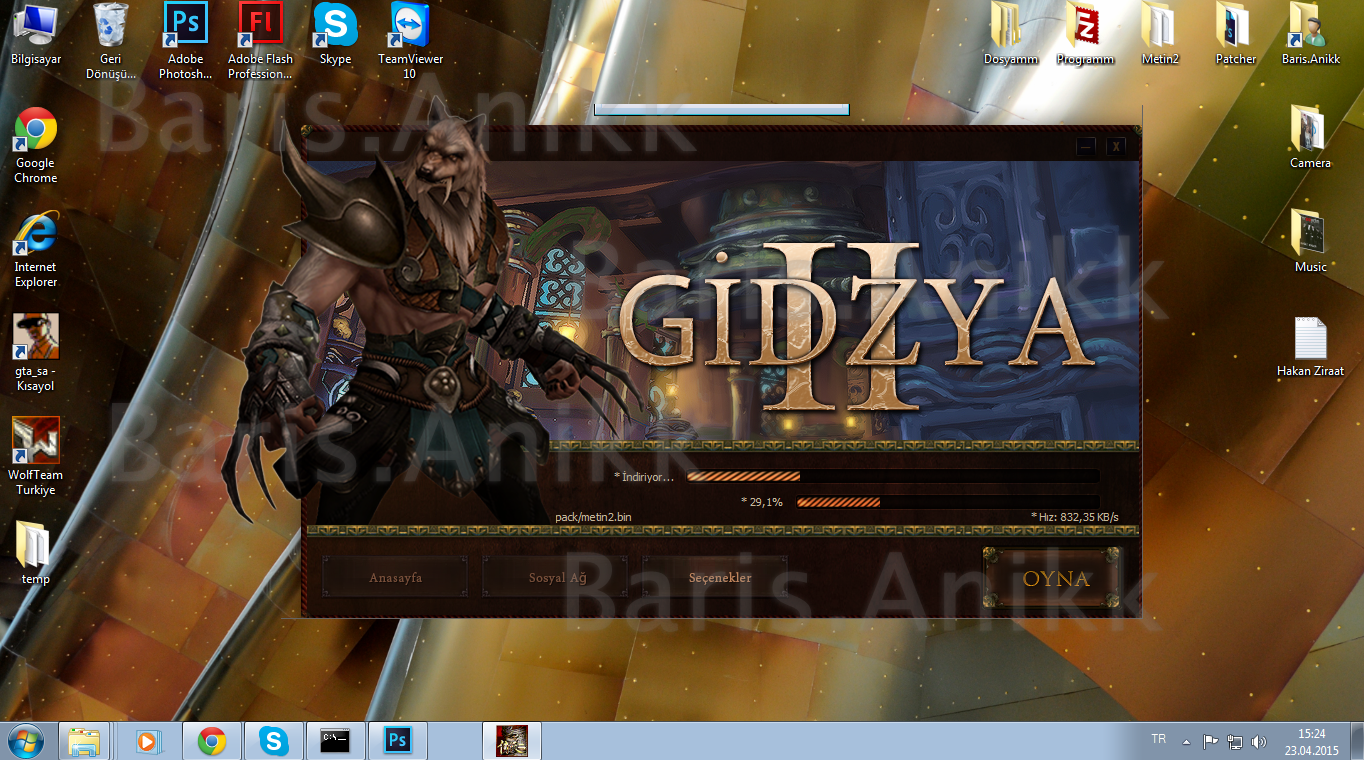This screenshot has height=760, width=1364.
Task: Minimize the Gidzya patcher window
Action: tap(1086, 146)
